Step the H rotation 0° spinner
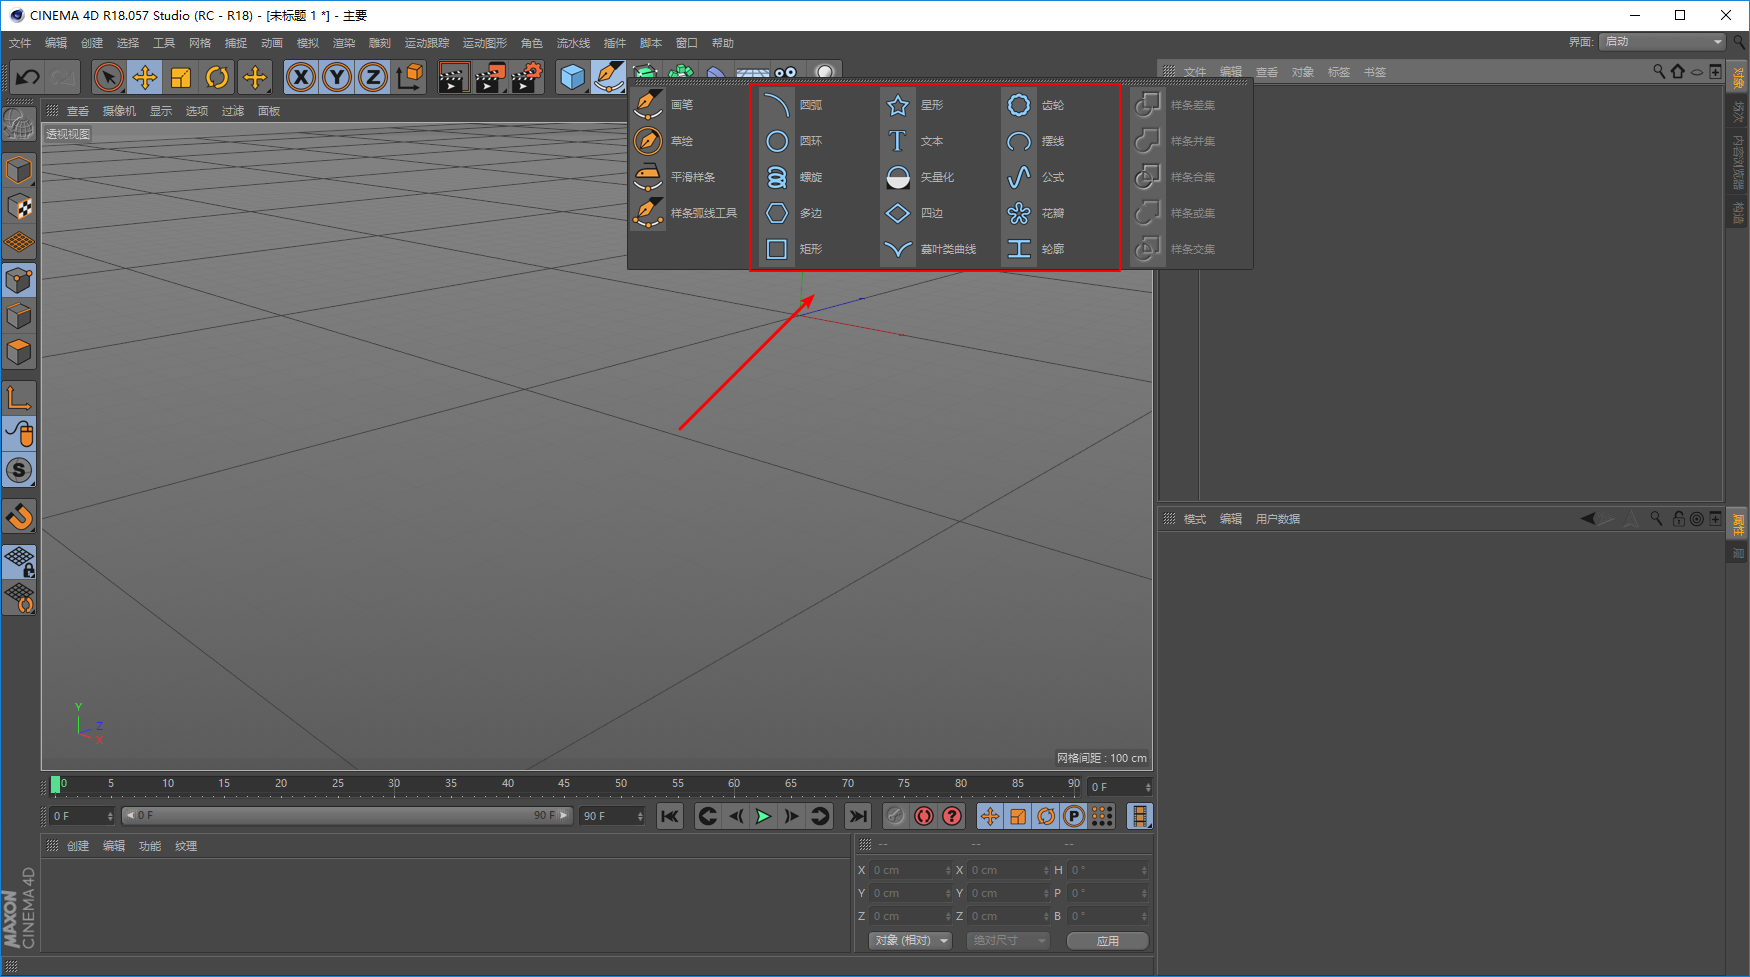The height and width of the screenshot is (977, 1750). [x=1146, y=870]
